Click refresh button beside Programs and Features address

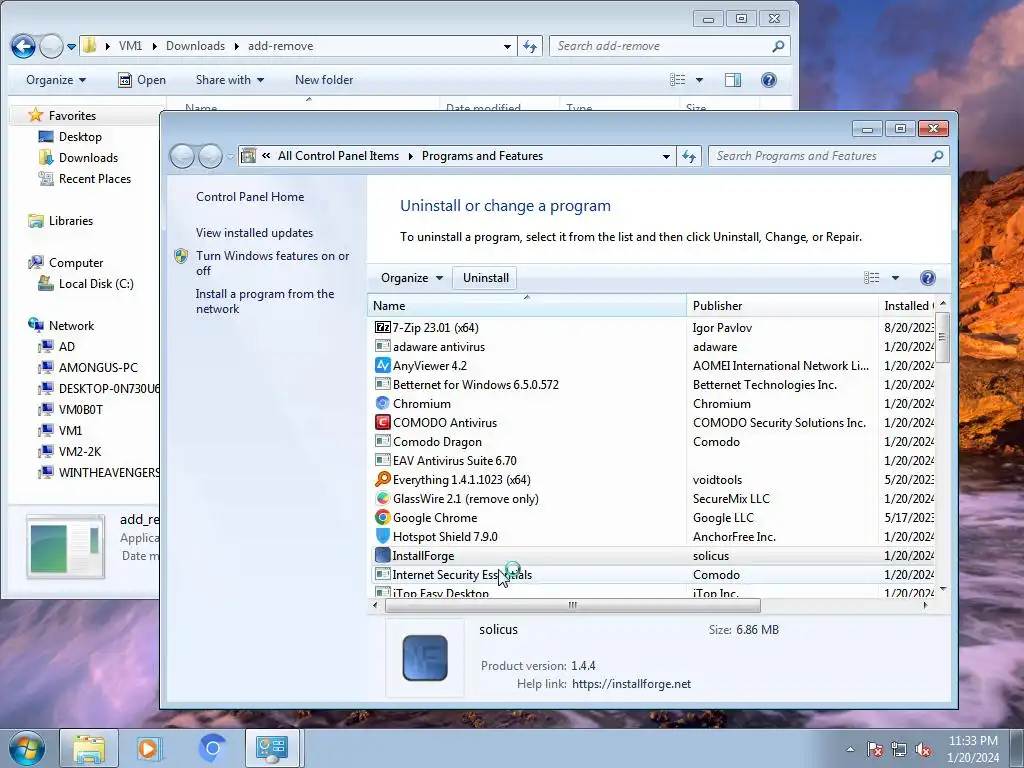689,156
